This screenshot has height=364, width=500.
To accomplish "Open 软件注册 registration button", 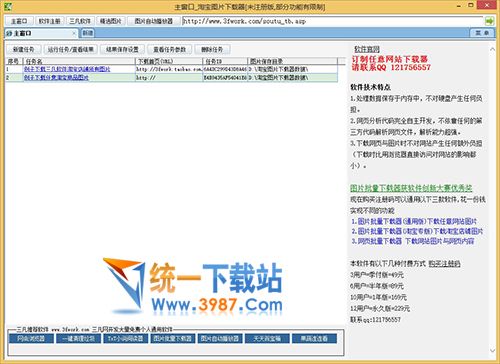I will pyautogui.click(x=49, y=21).
